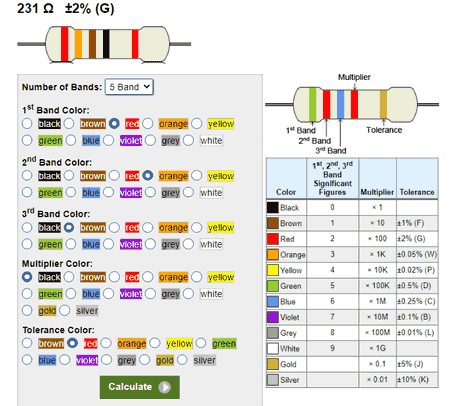Select red tolerance color

72,343
